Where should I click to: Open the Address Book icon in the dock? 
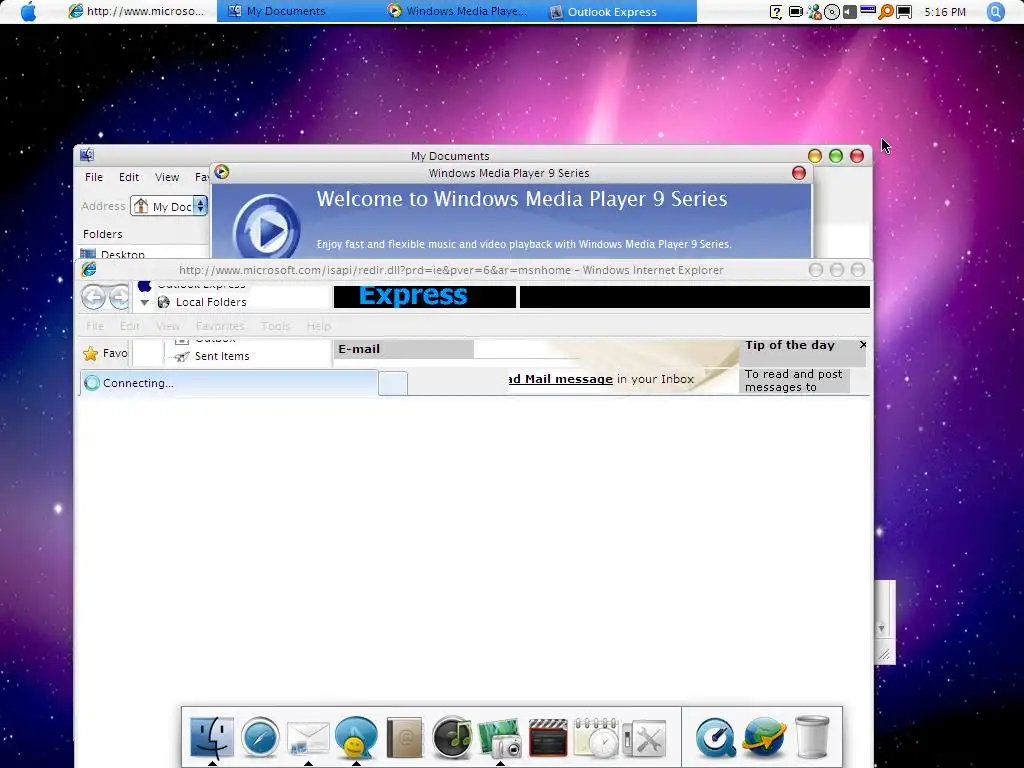(x=404, y=738)
